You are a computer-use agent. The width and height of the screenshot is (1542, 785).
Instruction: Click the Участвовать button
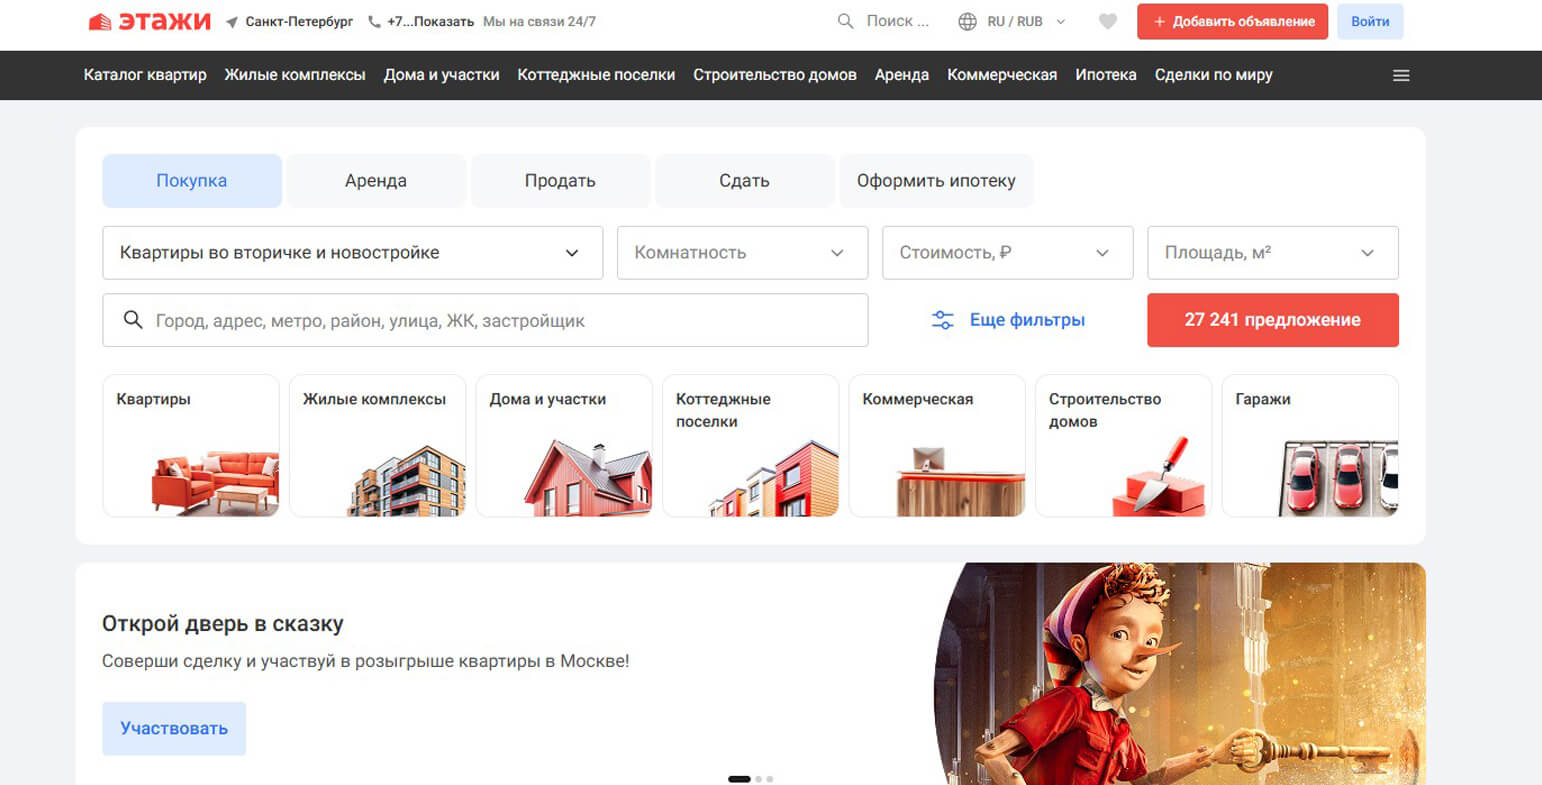point(174,728)
